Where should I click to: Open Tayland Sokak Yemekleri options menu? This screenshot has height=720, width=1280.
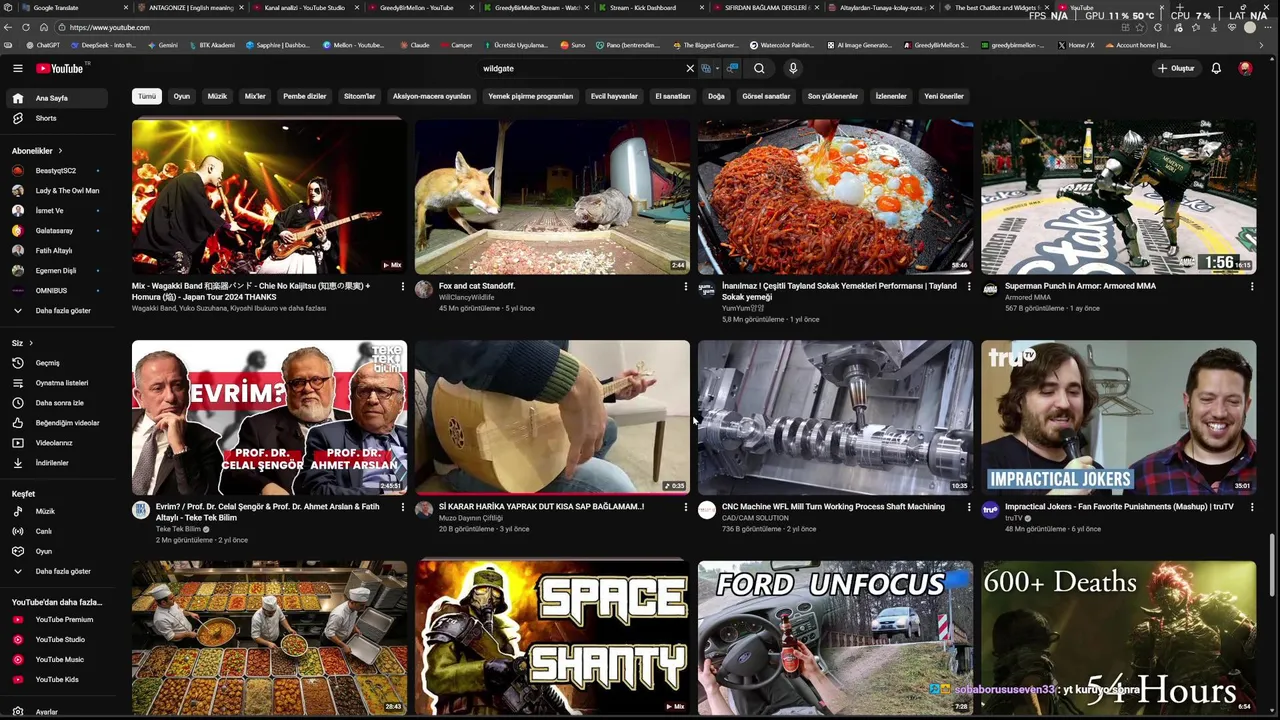[969, 286]
